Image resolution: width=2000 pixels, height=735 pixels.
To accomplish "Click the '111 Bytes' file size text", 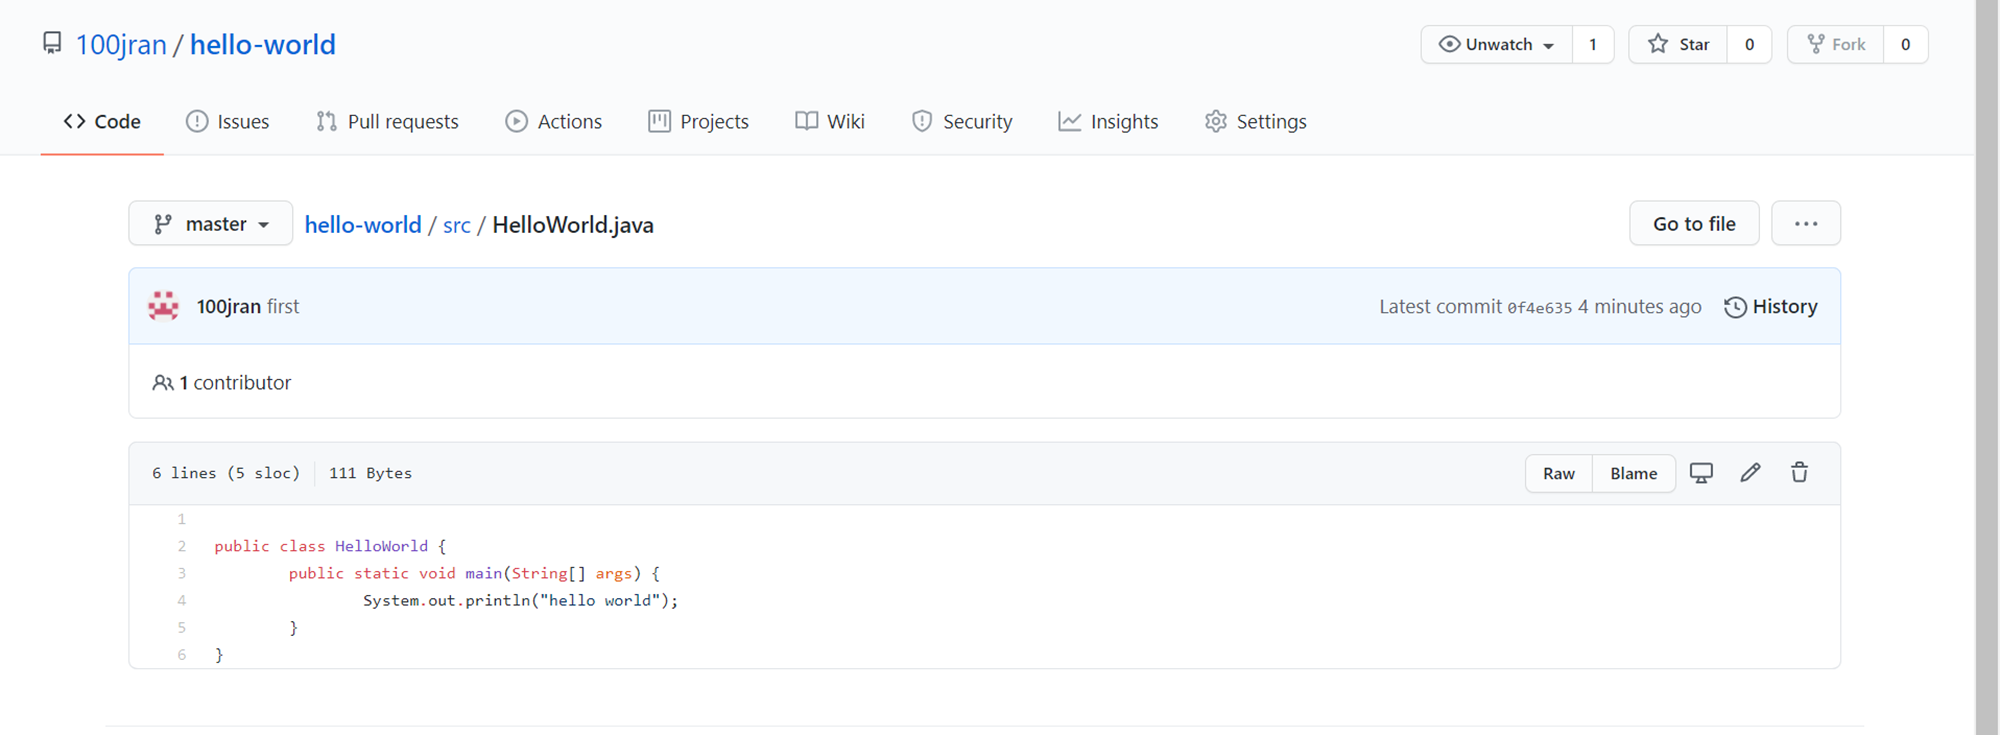I will [x=370, y=473].
